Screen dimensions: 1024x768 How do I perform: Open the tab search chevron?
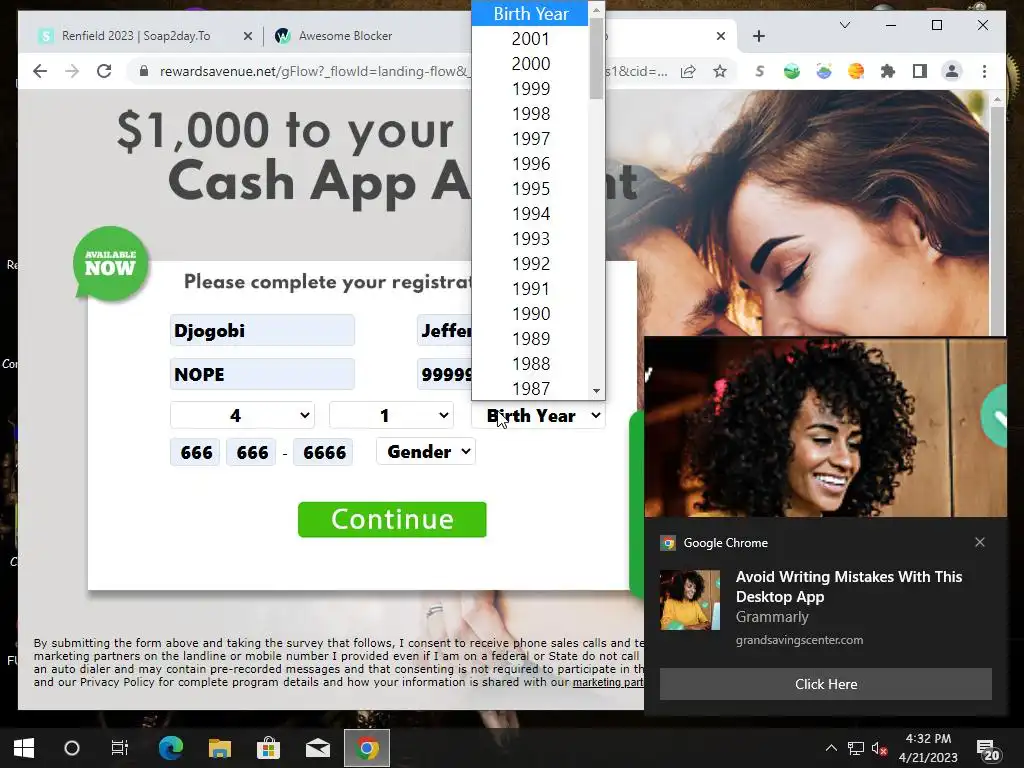(x=844, y=25)
